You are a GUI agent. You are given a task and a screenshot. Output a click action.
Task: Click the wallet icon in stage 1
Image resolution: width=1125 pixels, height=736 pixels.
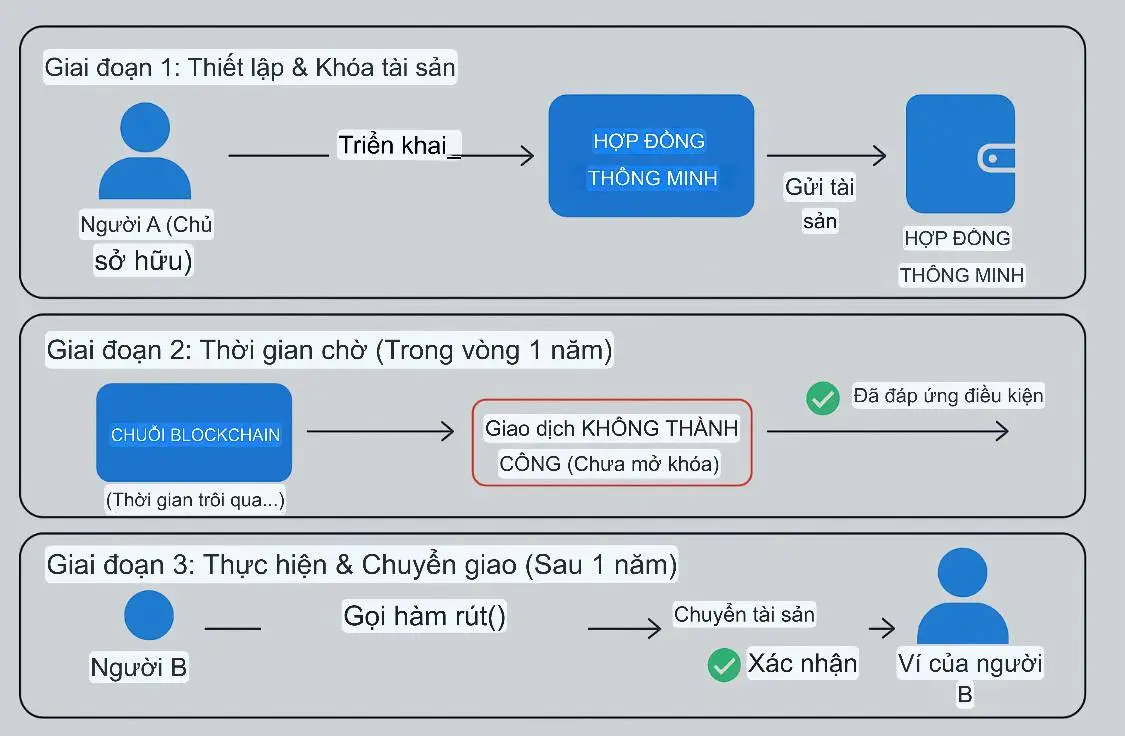tap(960, 153)
